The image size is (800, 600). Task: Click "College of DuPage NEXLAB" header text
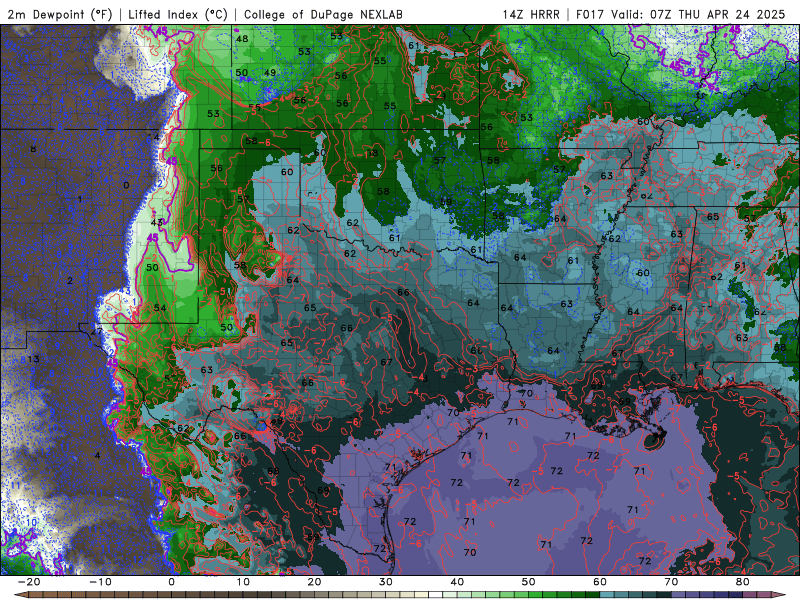point(323,14)
